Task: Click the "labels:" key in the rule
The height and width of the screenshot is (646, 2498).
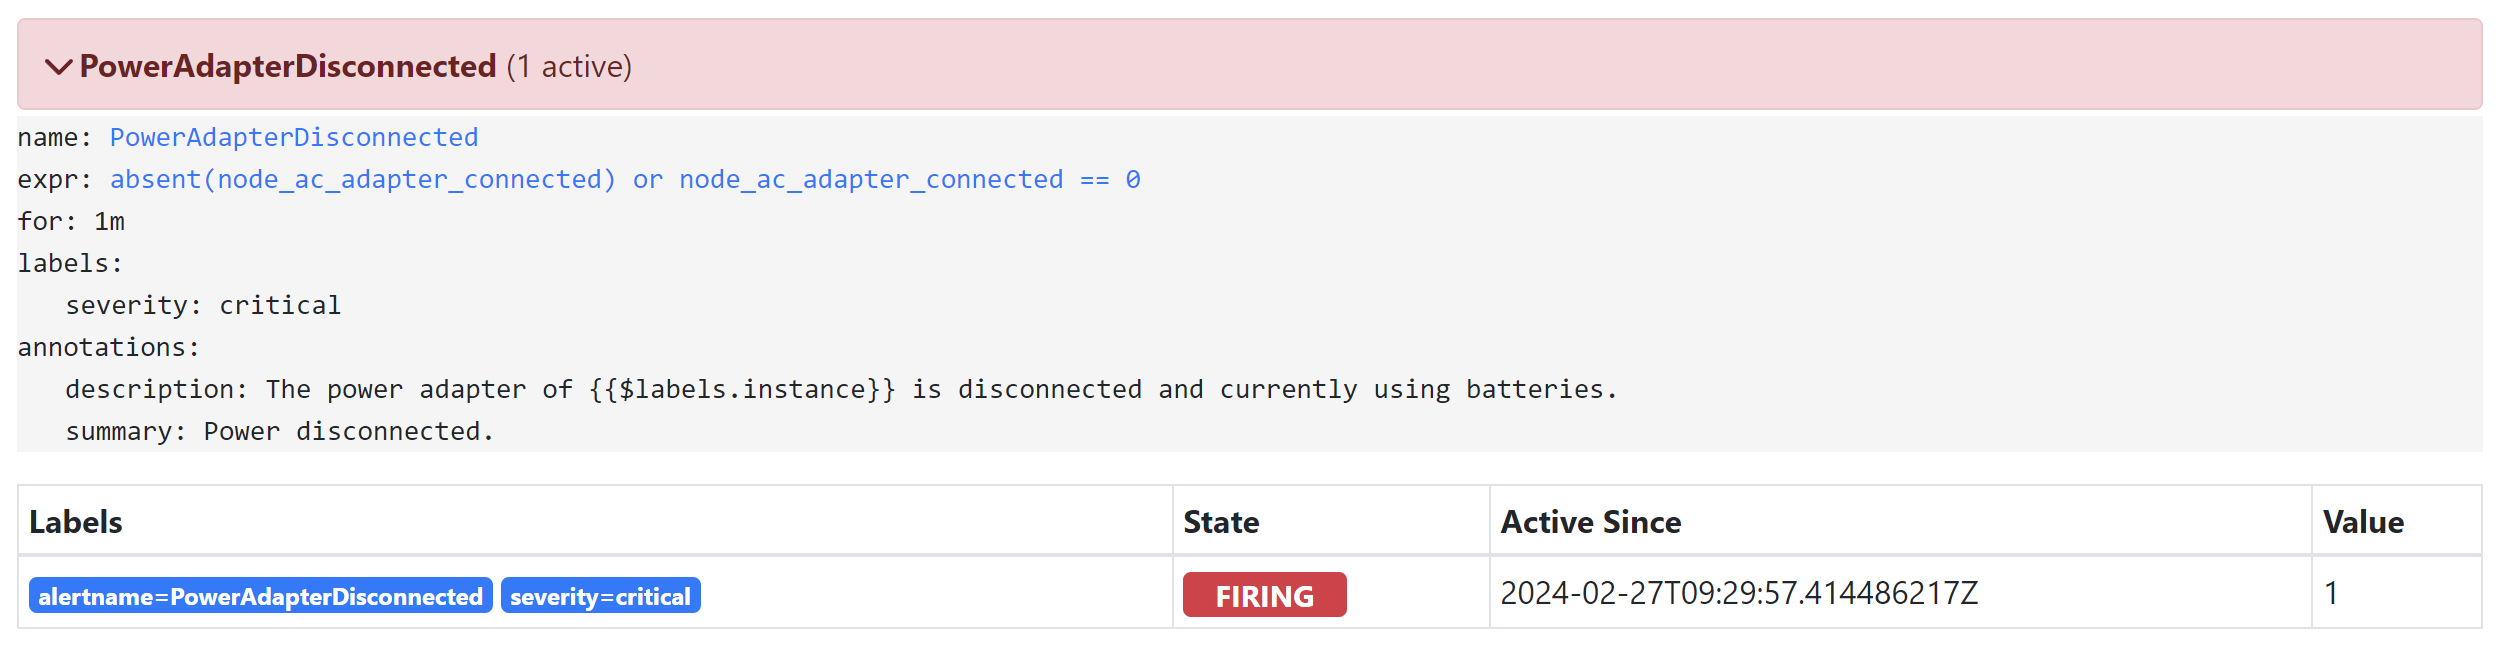Action: (x=70, y=263)
